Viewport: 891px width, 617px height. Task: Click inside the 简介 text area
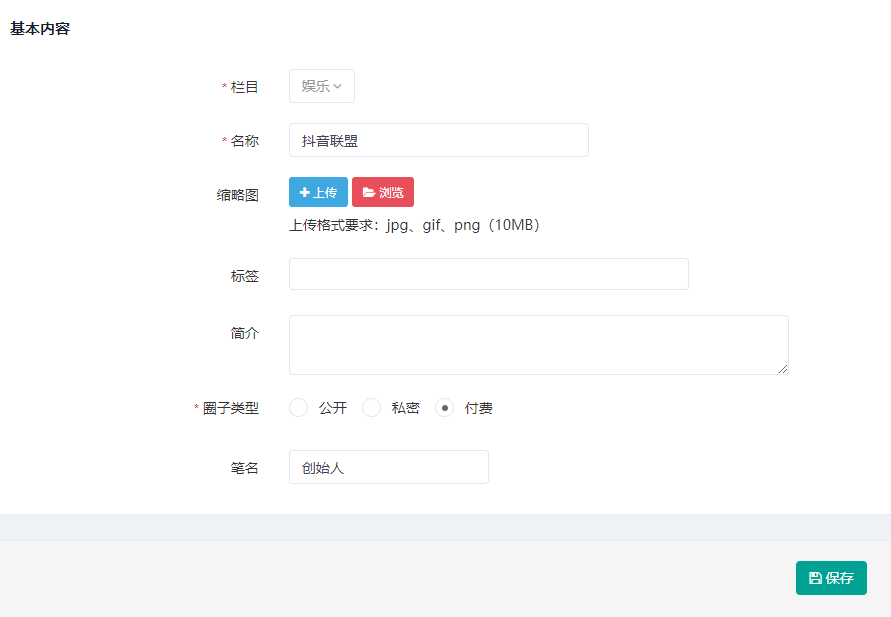click(538, 345)
